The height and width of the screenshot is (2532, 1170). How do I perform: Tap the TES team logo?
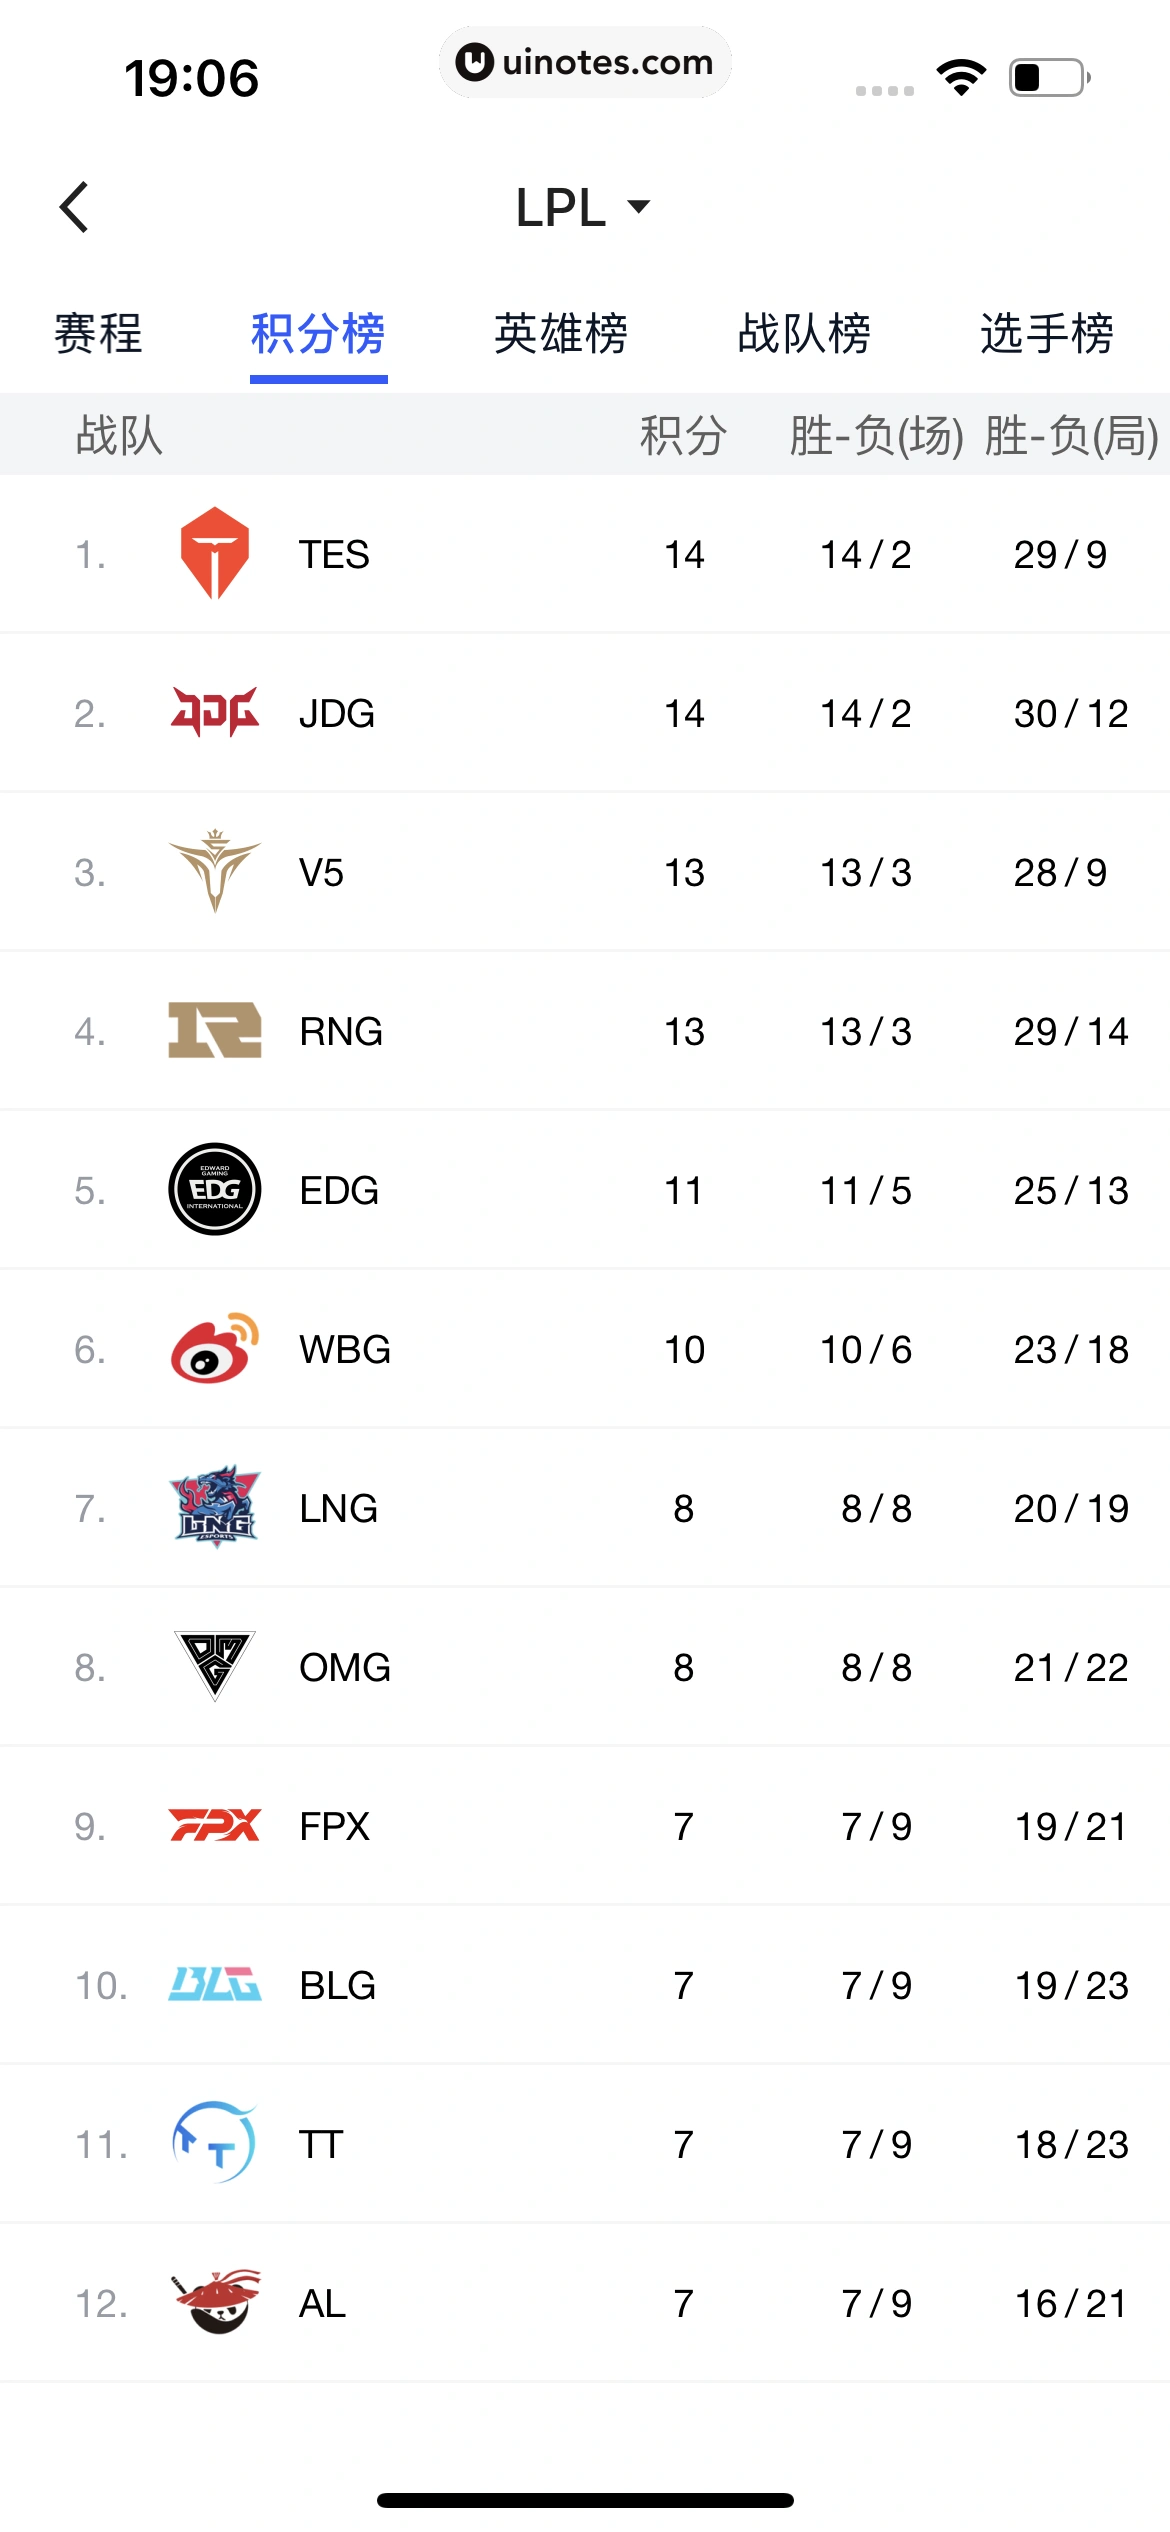214,553
